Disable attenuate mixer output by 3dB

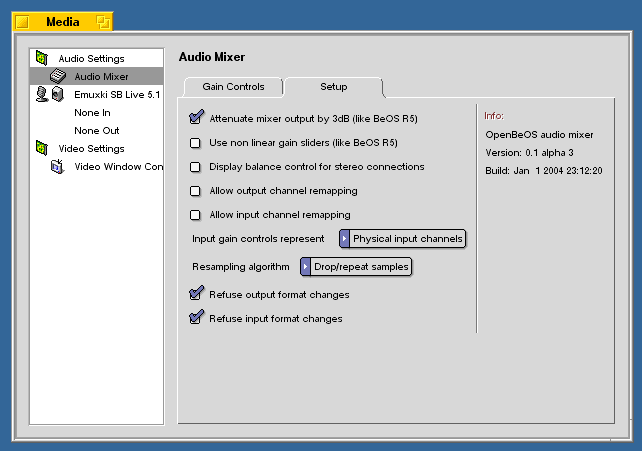[196, 118]
